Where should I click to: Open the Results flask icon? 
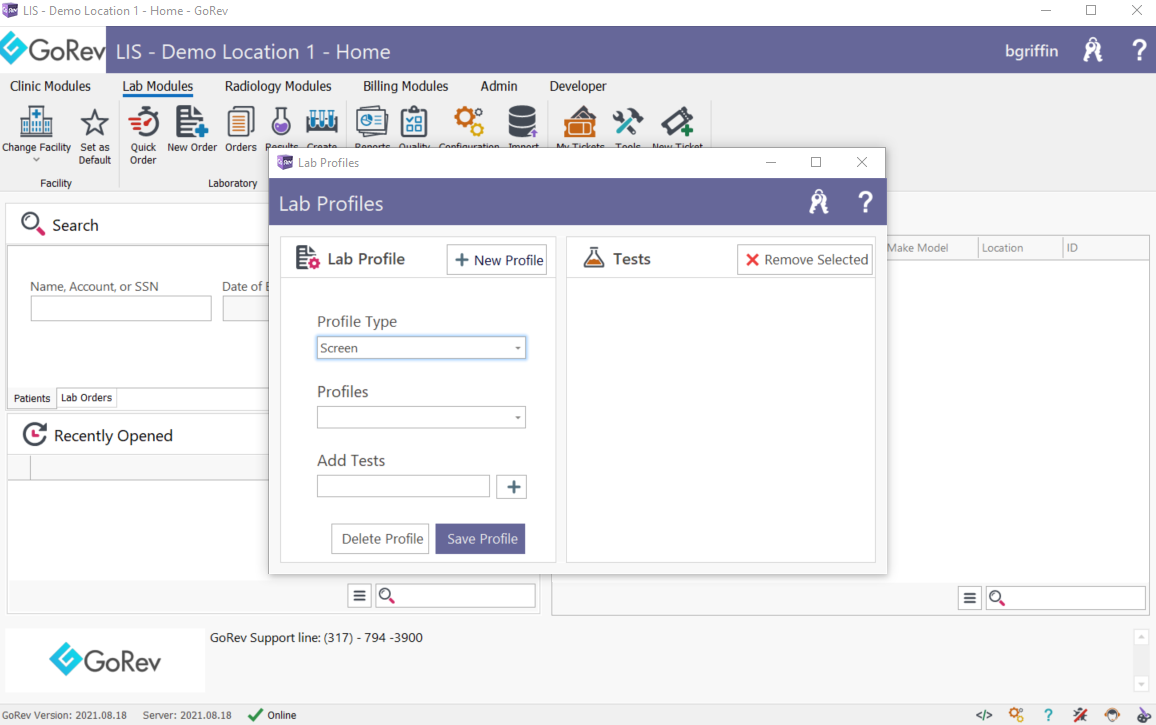[x=281, y=122]
